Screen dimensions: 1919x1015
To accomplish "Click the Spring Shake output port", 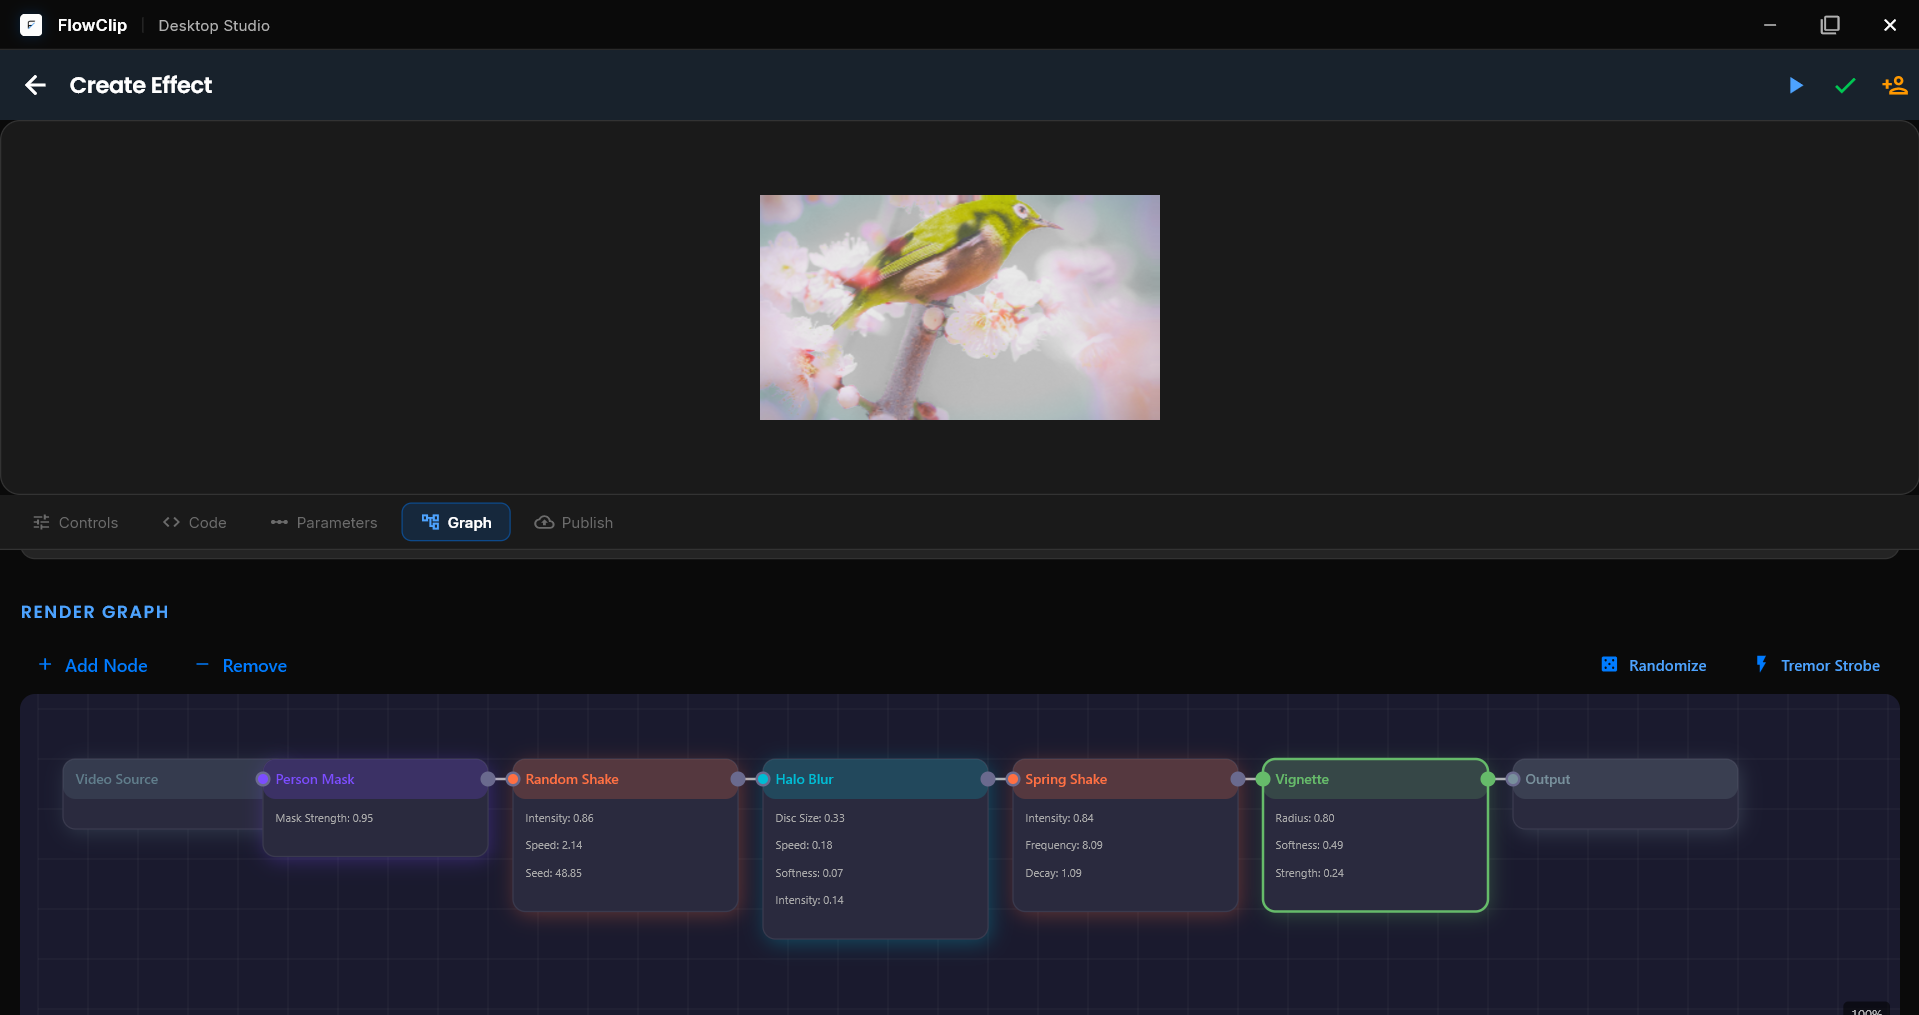I will coord(1238,779).
